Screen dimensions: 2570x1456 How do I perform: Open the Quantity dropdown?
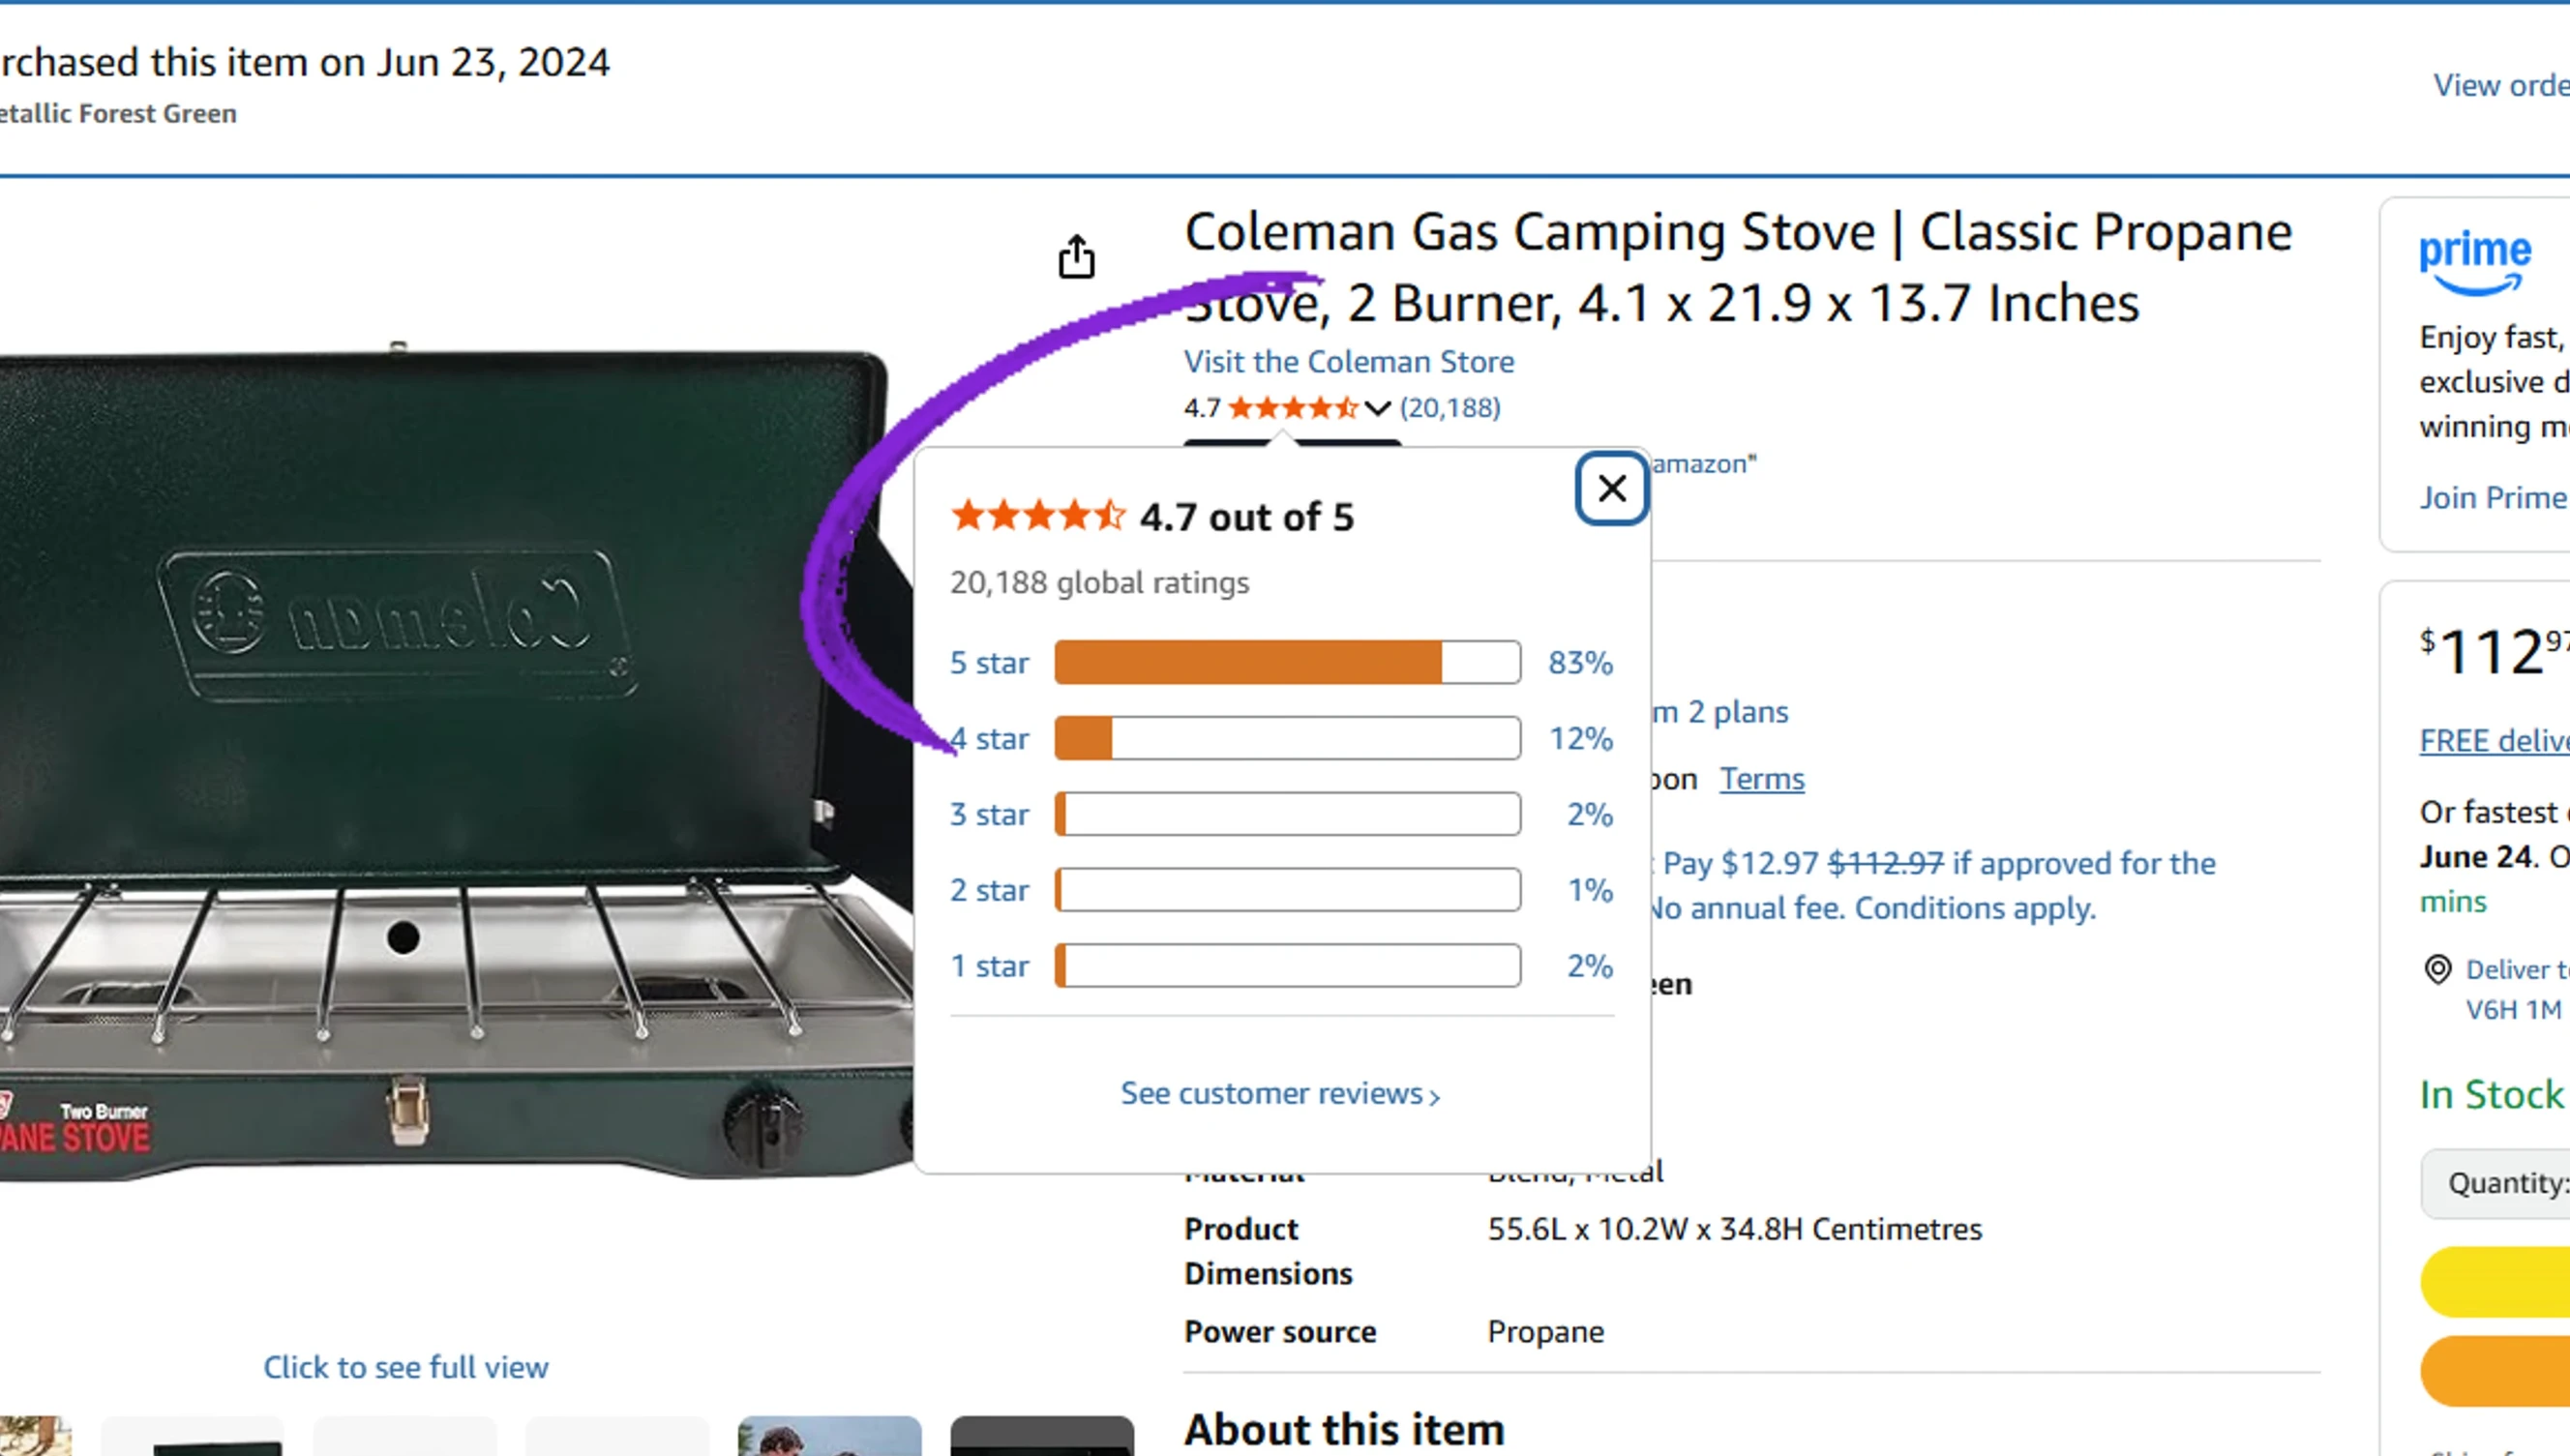coord(2496,1184)
